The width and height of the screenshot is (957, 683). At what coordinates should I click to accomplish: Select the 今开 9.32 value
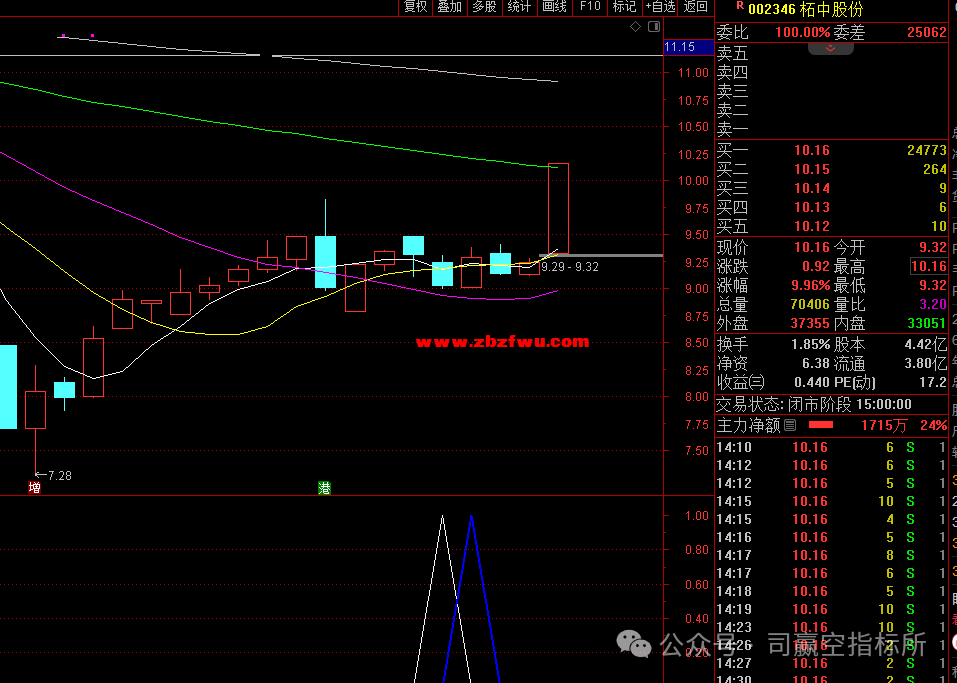(x=933, y=247)
